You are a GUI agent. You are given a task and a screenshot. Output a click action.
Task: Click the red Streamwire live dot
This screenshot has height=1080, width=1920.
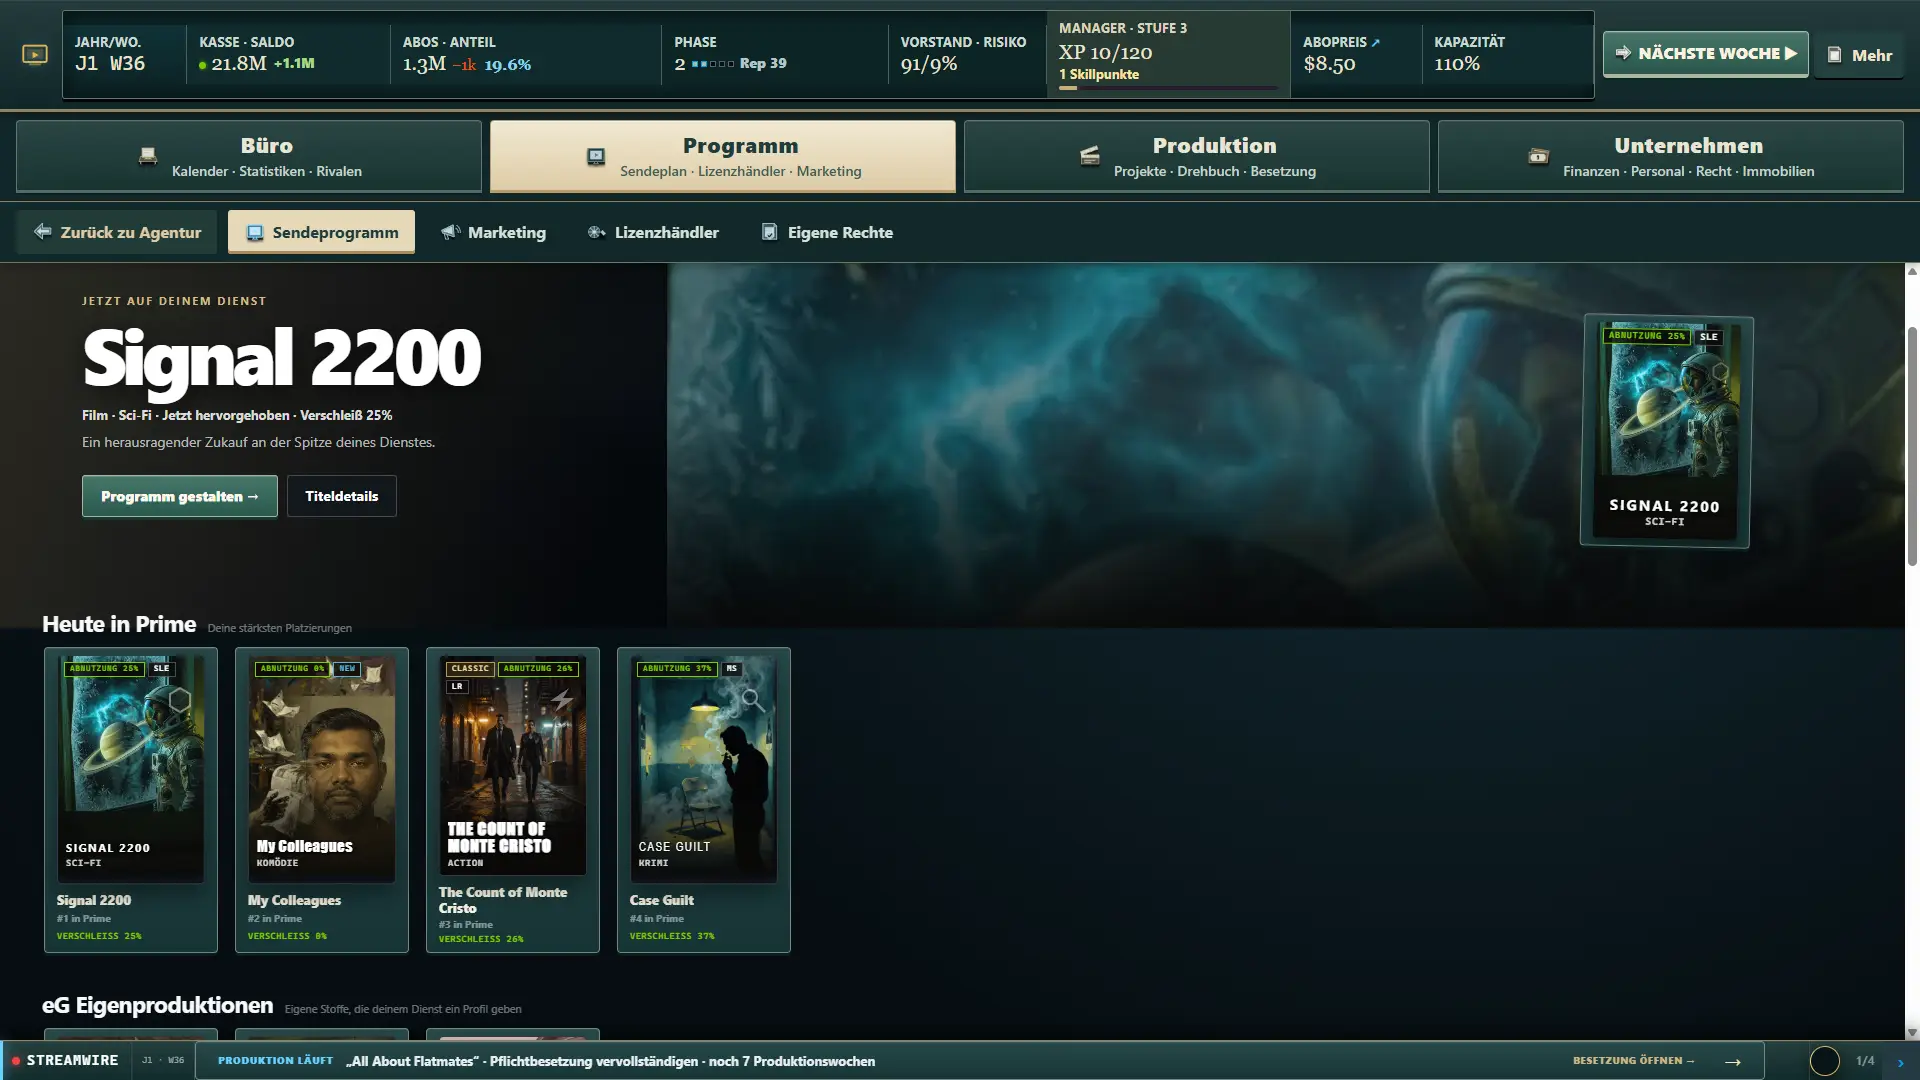click(16, 1060)
